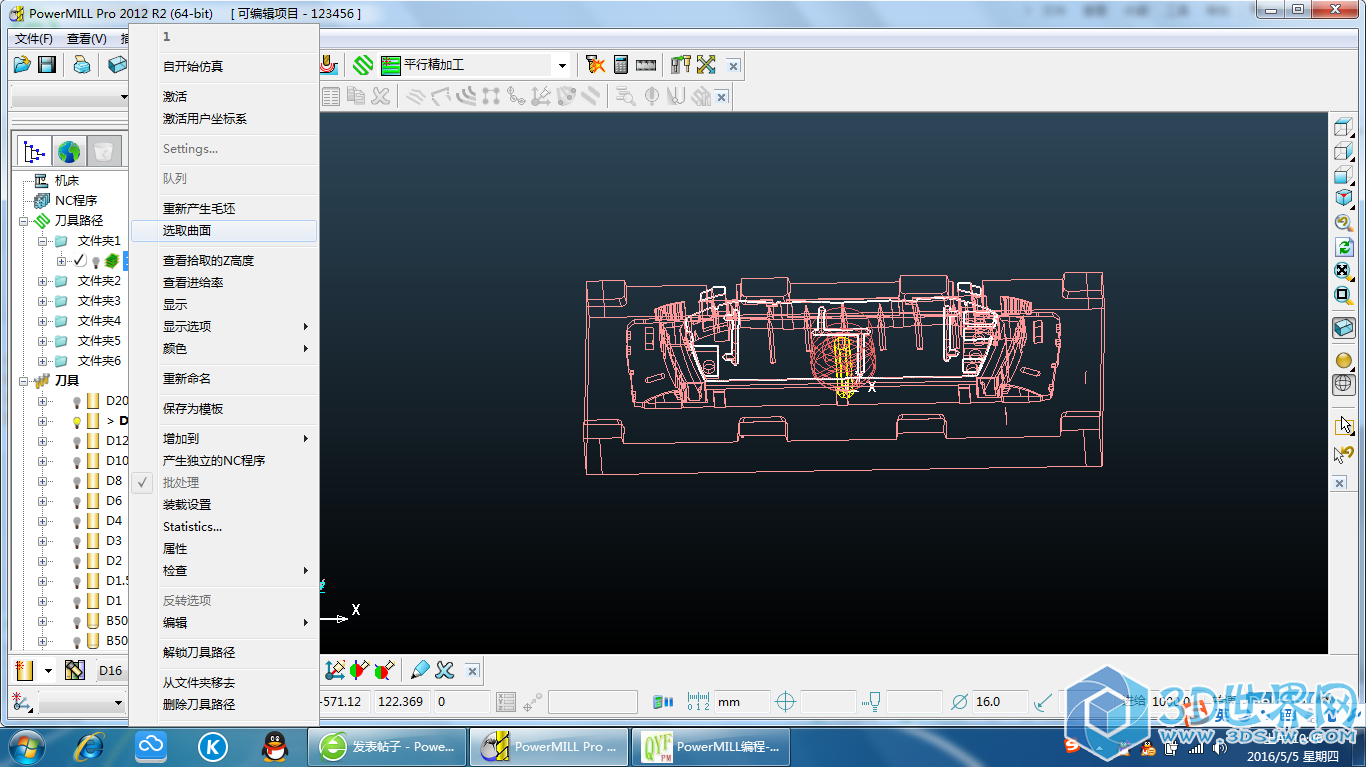The image size is (1366, 767).
Task: Toggle light bulb visibility for tool D20
Action: pos(77,401)
